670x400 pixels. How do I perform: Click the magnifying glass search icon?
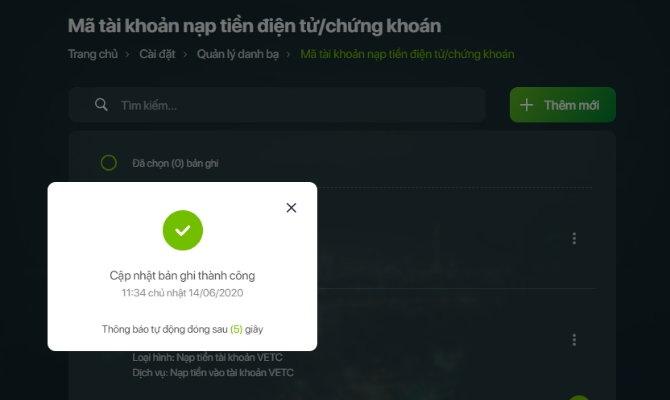point(101,105)
